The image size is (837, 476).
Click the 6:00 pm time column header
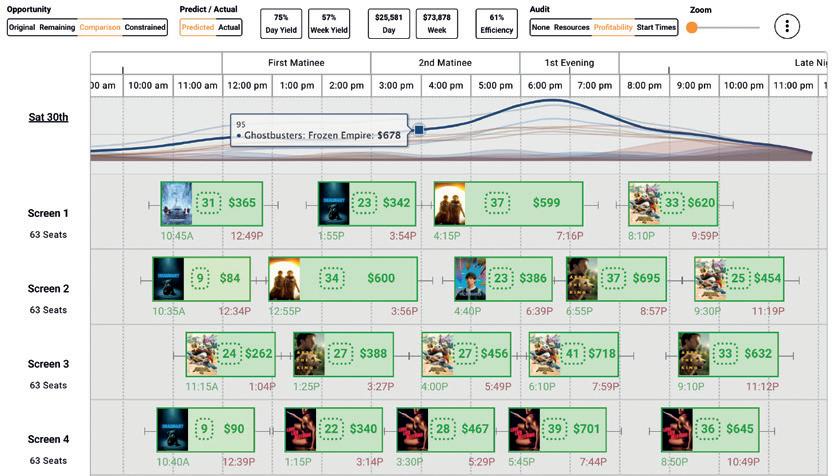545,85
